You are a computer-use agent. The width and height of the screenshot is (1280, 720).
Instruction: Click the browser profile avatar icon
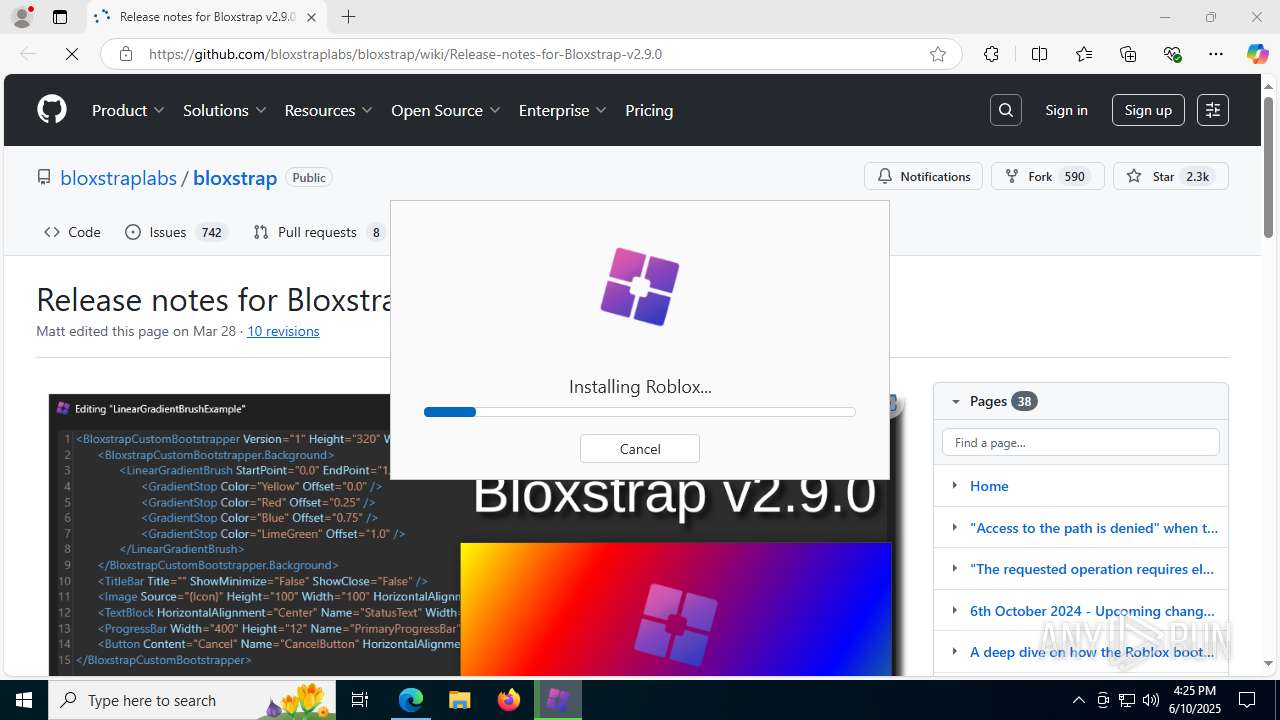point(21,17)
